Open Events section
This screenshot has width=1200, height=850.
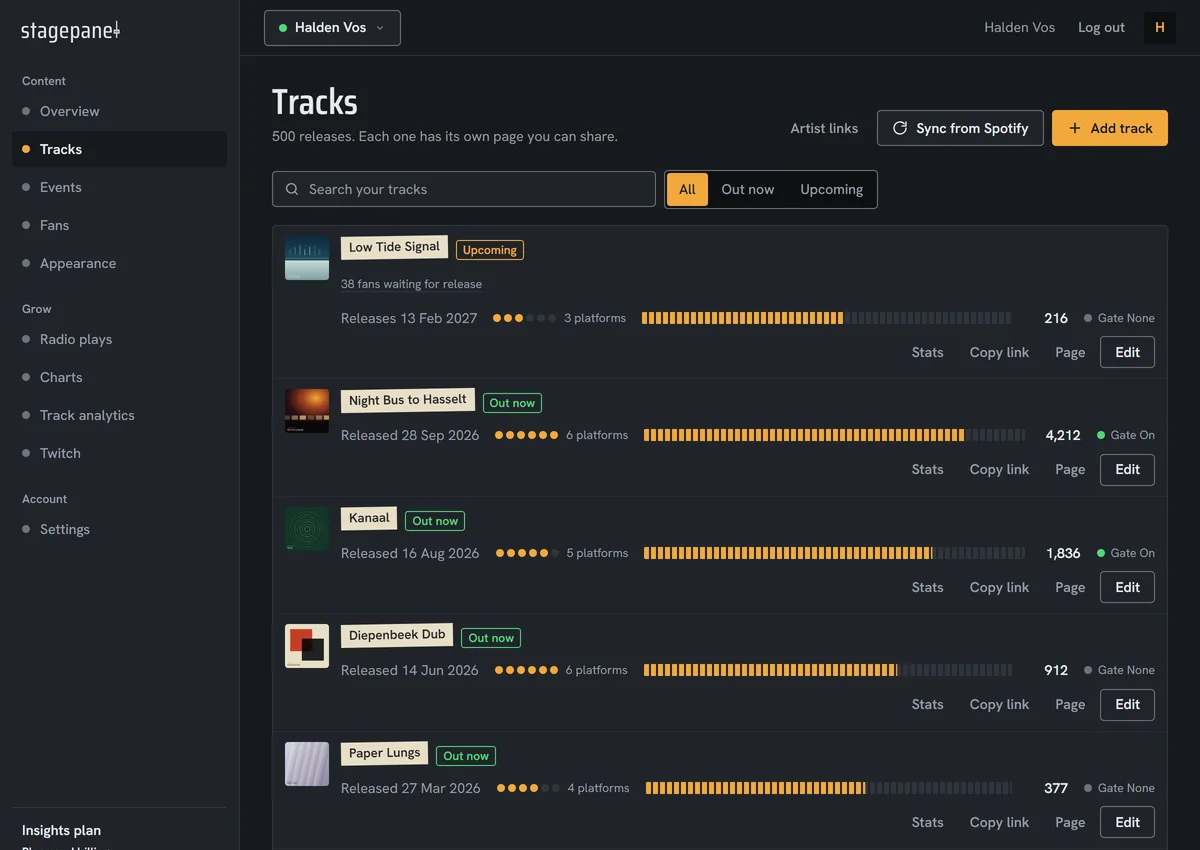(x=119, y=187)
